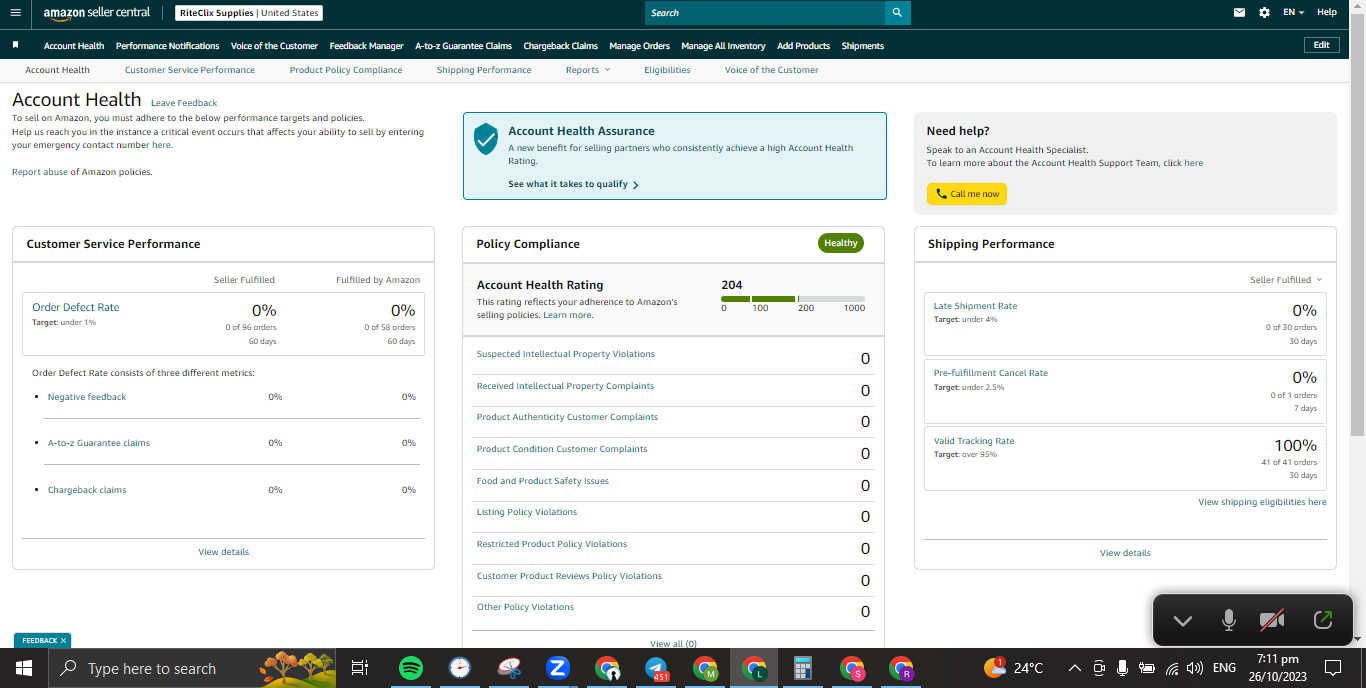Select Add Products in top nav
1366x688 pixels.
click(803, 46)
